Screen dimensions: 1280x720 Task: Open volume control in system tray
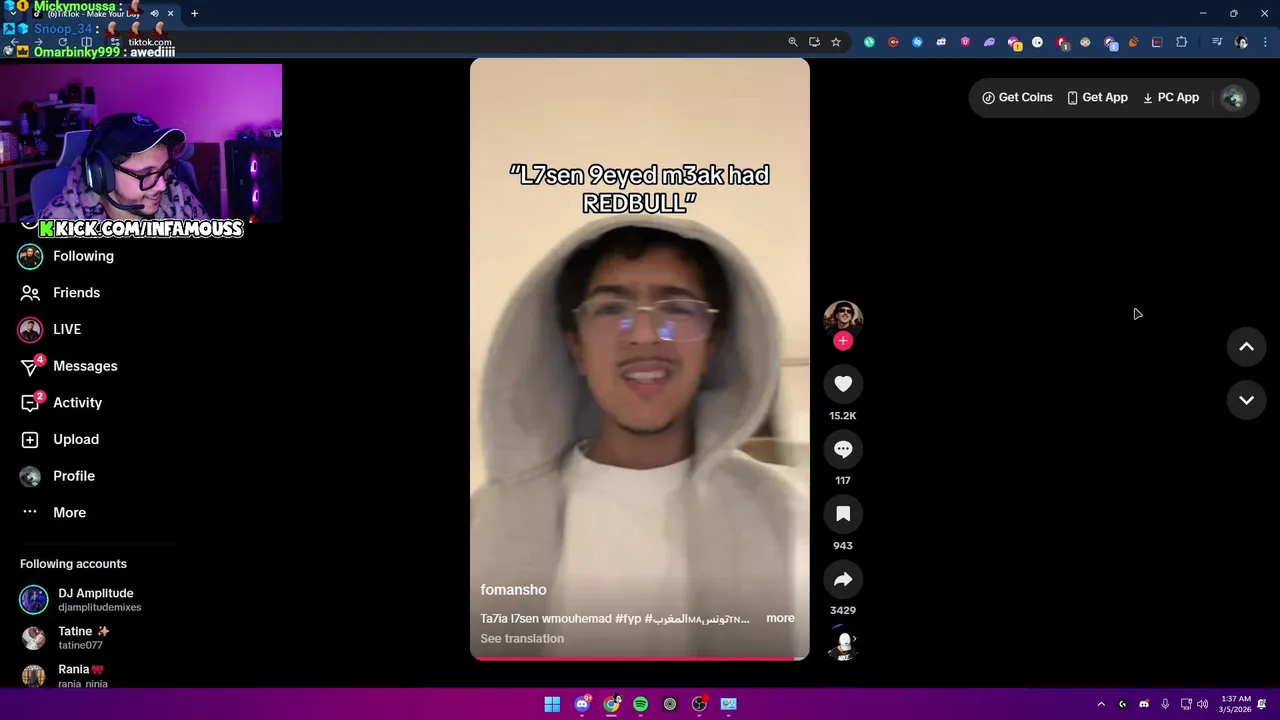[1202, 704]
